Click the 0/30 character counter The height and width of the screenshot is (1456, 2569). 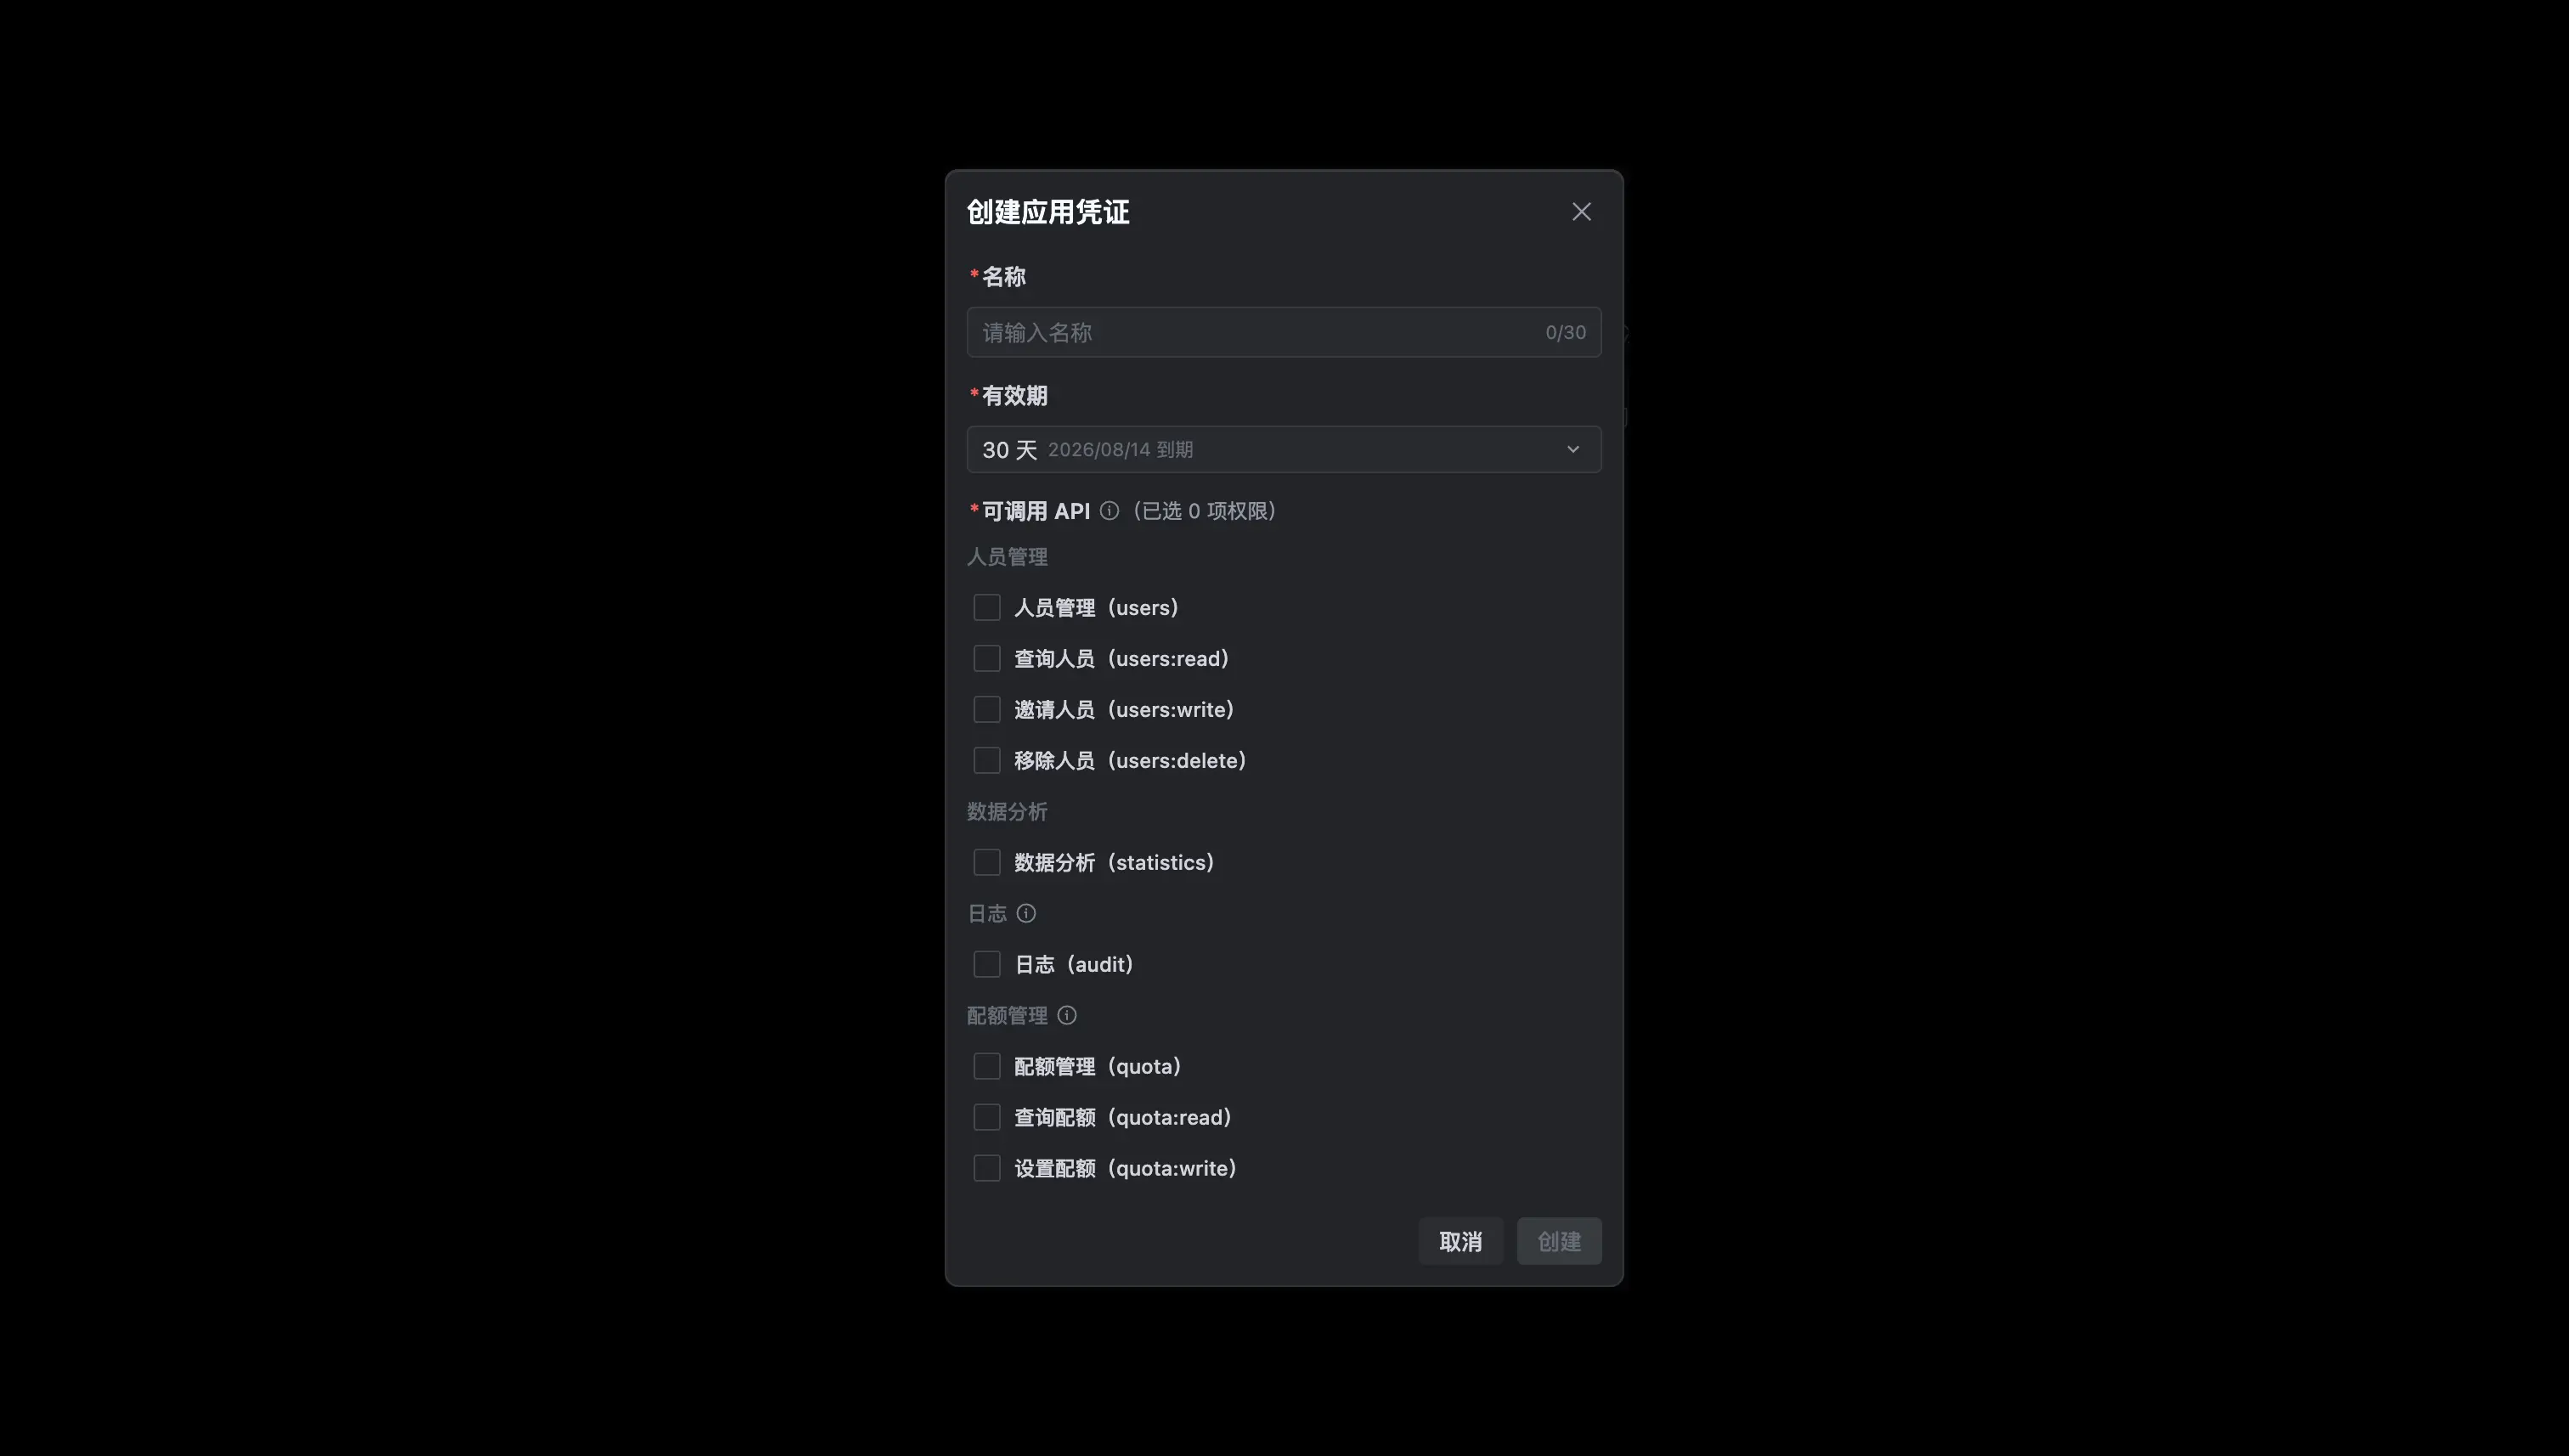pos(1565,332)
